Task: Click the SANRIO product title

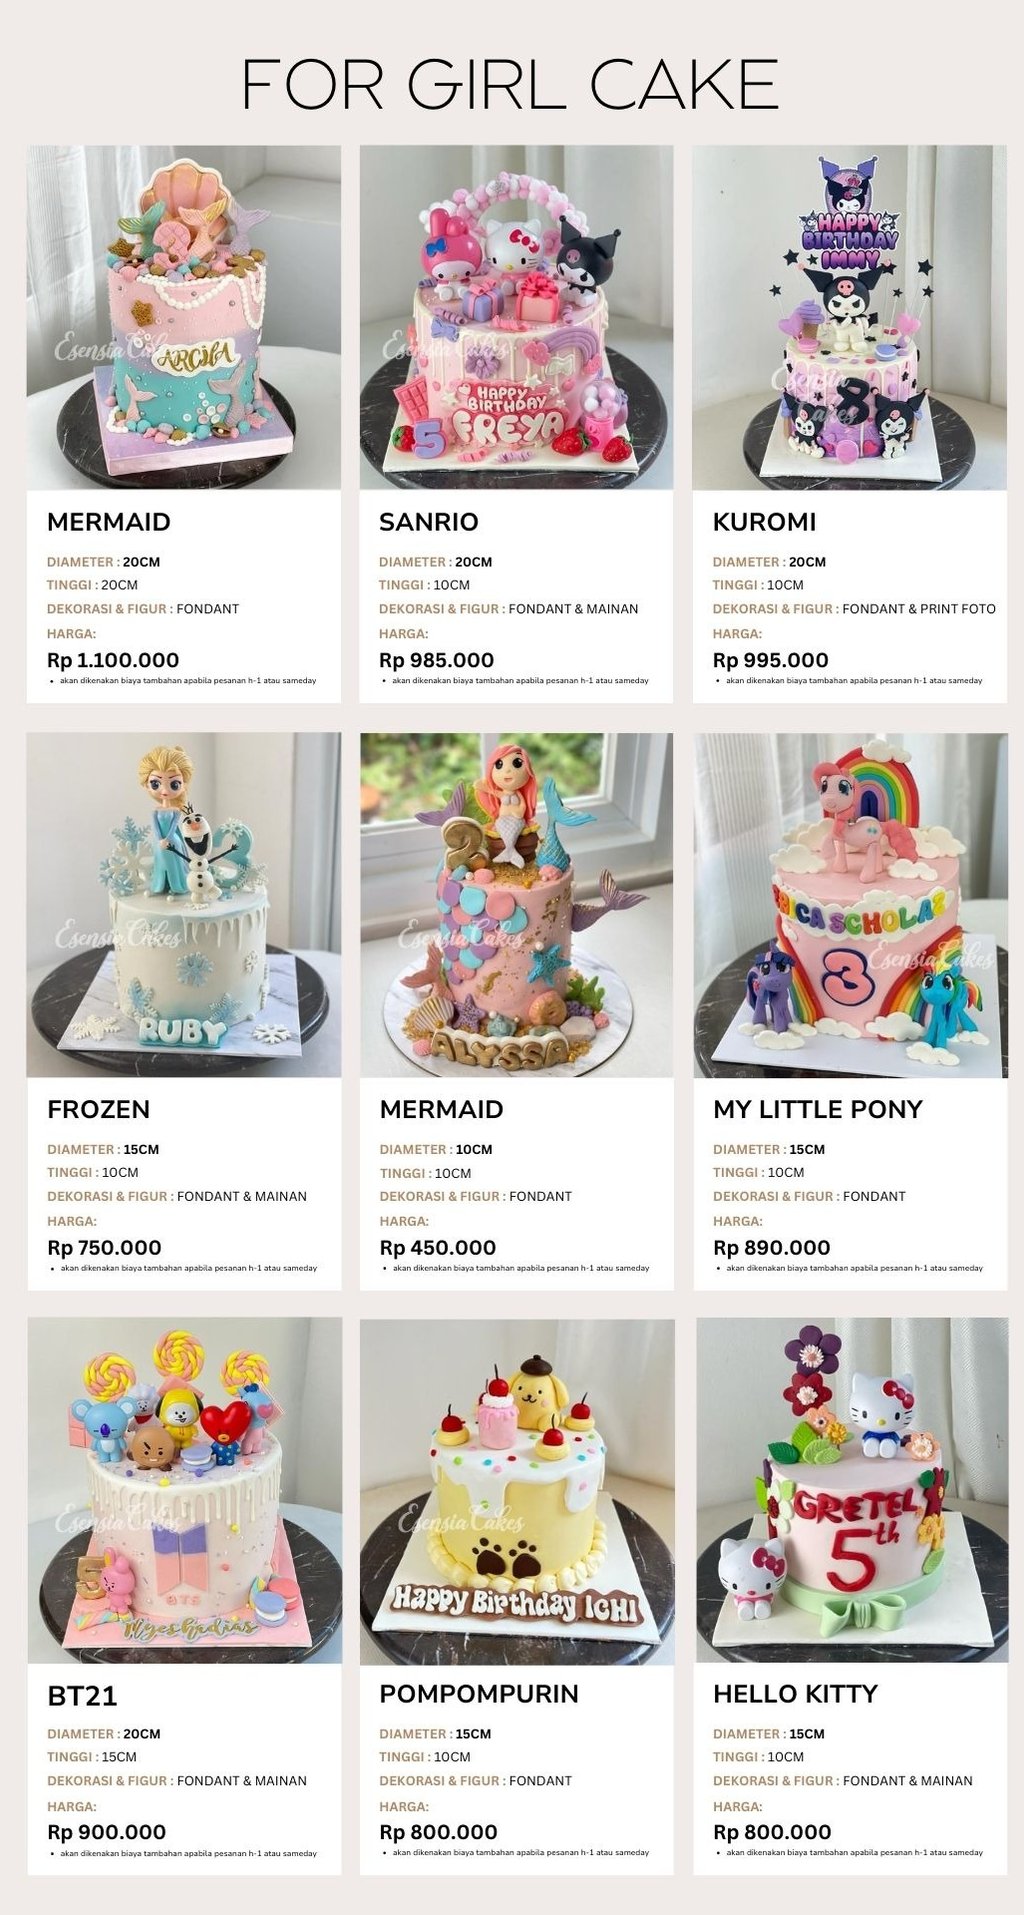Action: click(429, 522)
